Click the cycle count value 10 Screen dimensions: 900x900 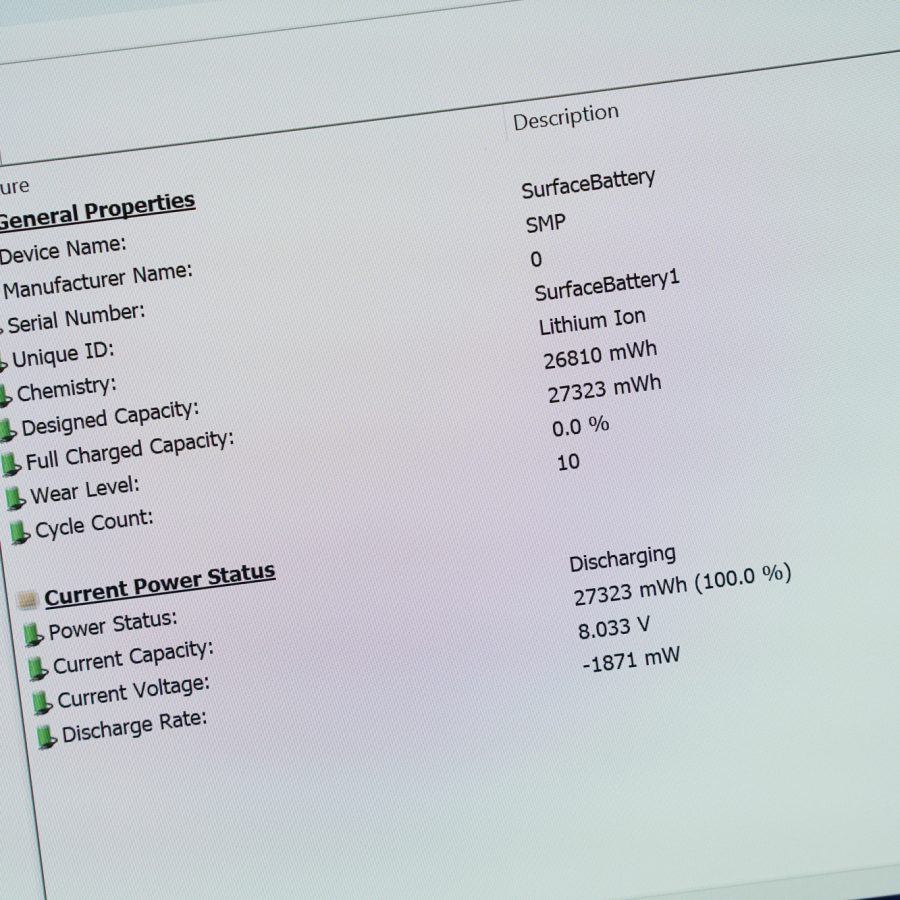pyautogui.click(x=568, y=462)
